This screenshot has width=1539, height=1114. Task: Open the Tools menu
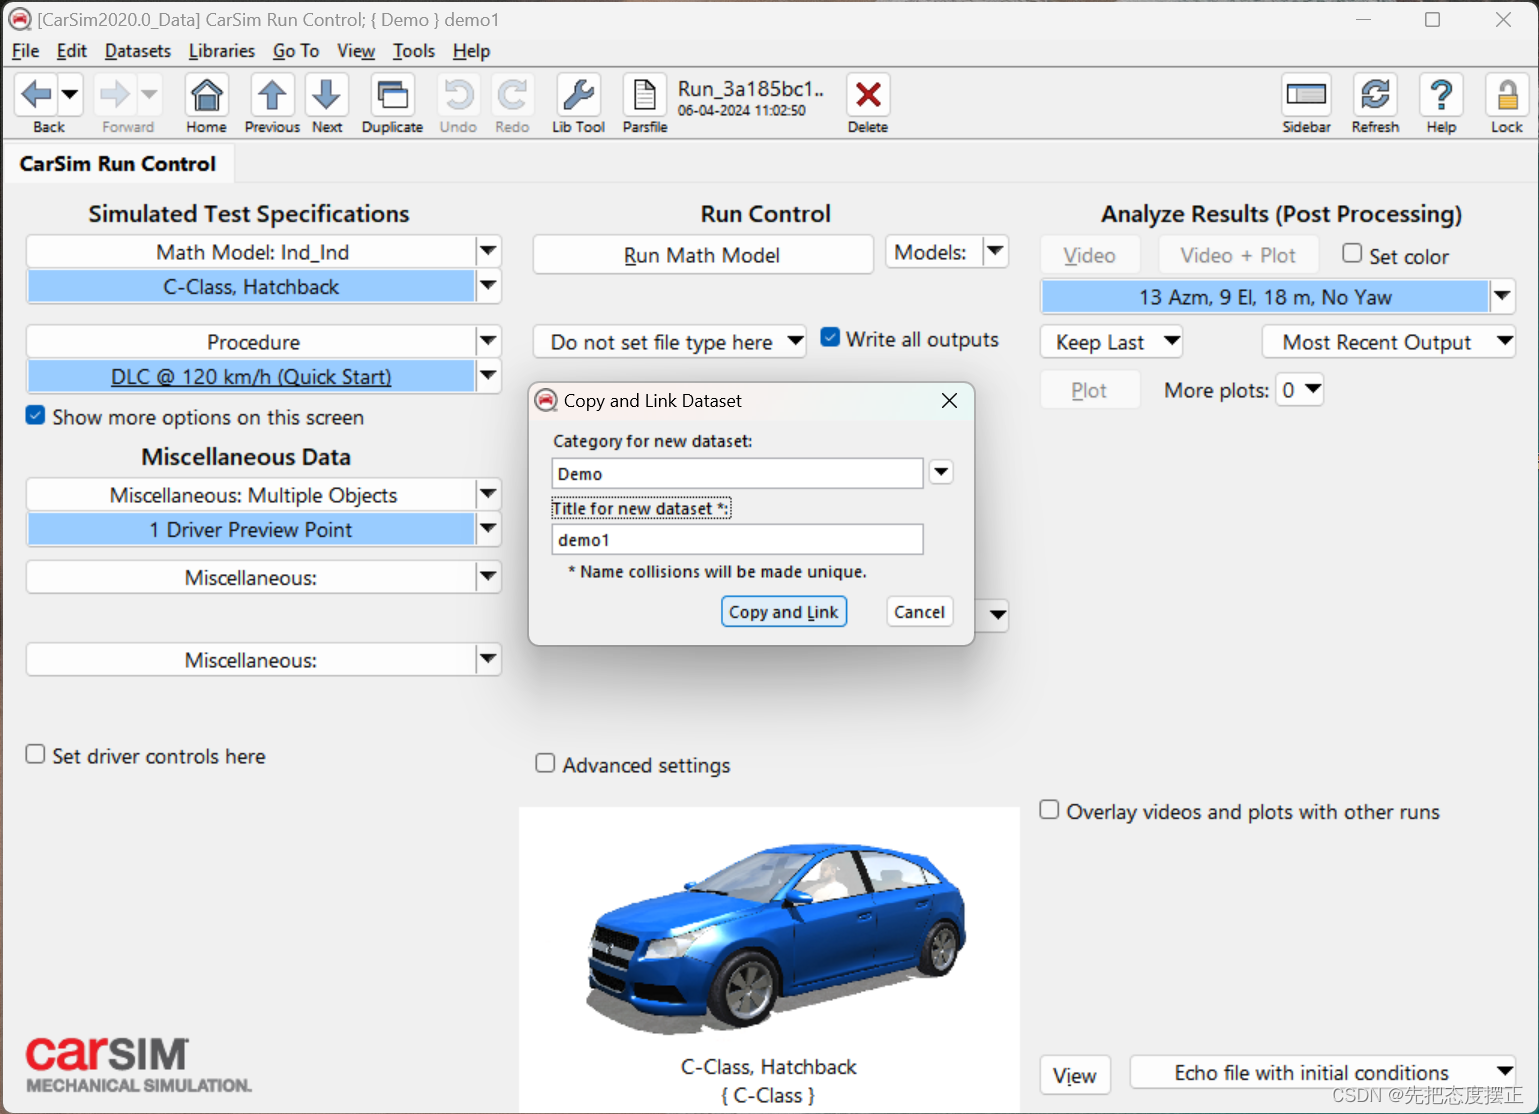413,51
